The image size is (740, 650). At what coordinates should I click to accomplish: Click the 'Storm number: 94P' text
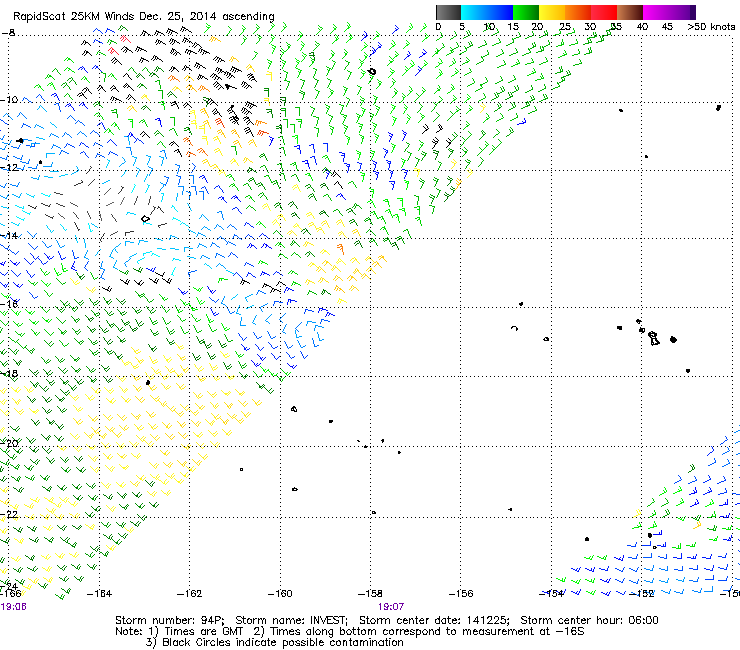(x=169, y=620)
